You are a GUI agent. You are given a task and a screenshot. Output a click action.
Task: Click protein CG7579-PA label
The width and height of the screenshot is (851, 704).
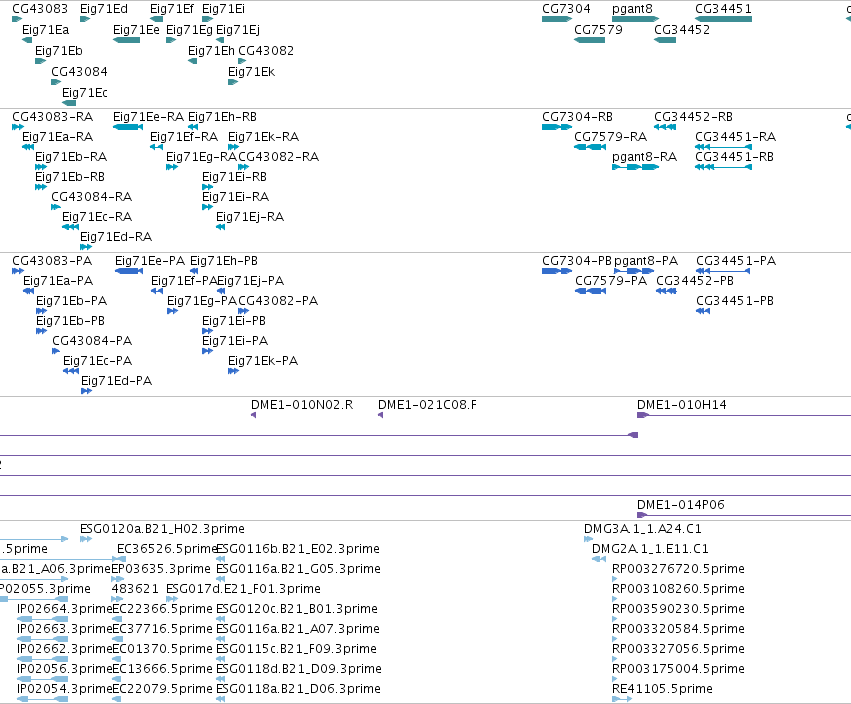[611, 281]
